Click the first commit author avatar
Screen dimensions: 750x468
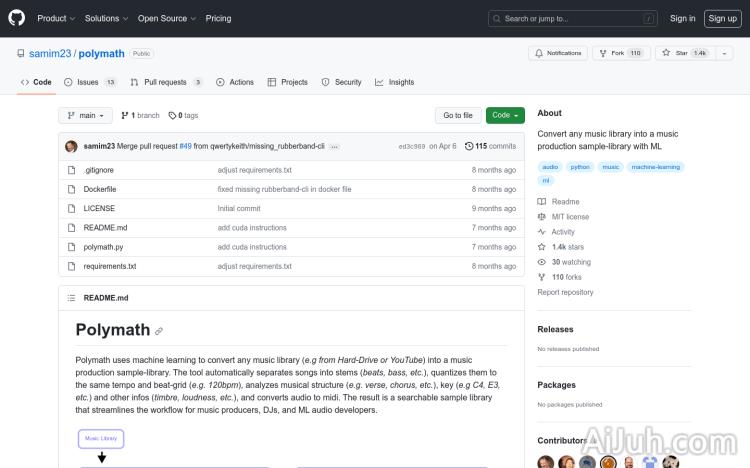point(71,146)
